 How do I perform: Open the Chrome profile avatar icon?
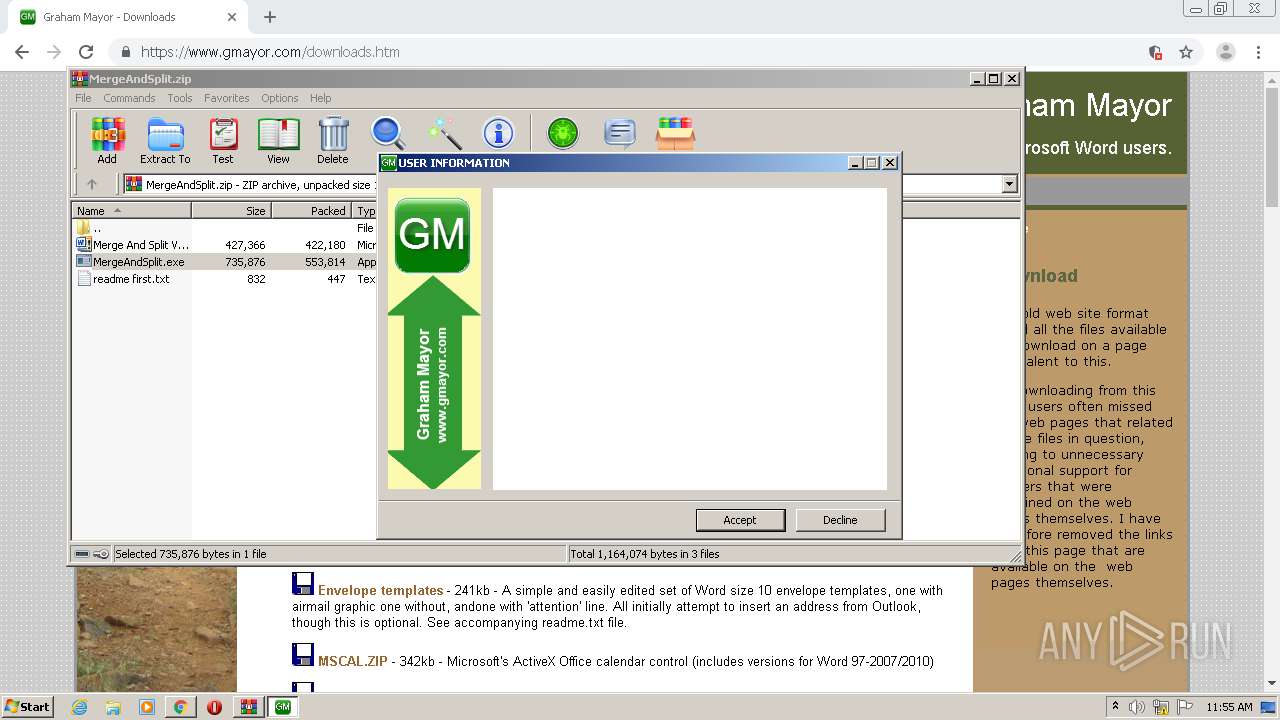[x=1226, y=52]
